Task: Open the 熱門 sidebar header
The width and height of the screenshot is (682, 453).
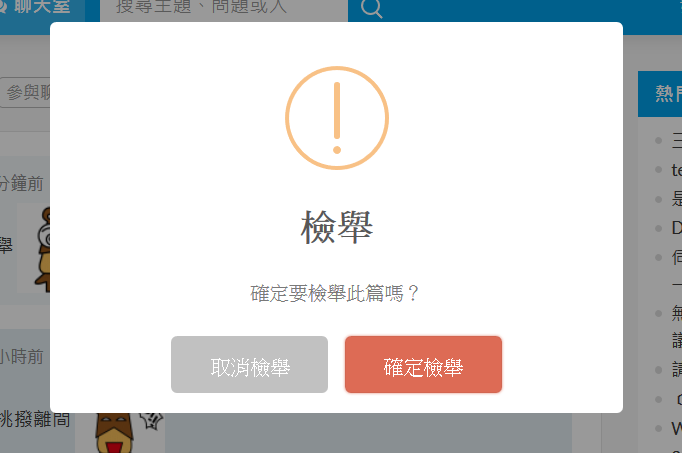Action: (660, 94)
